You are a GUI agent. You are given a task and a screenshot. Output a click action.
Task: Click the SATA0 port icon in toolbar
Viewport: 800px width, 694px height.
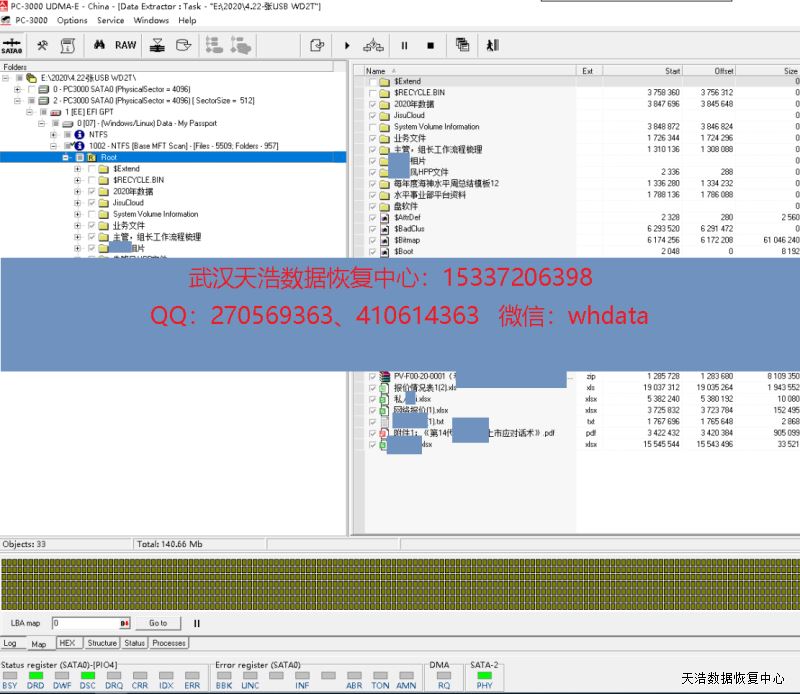click(12, 45)
